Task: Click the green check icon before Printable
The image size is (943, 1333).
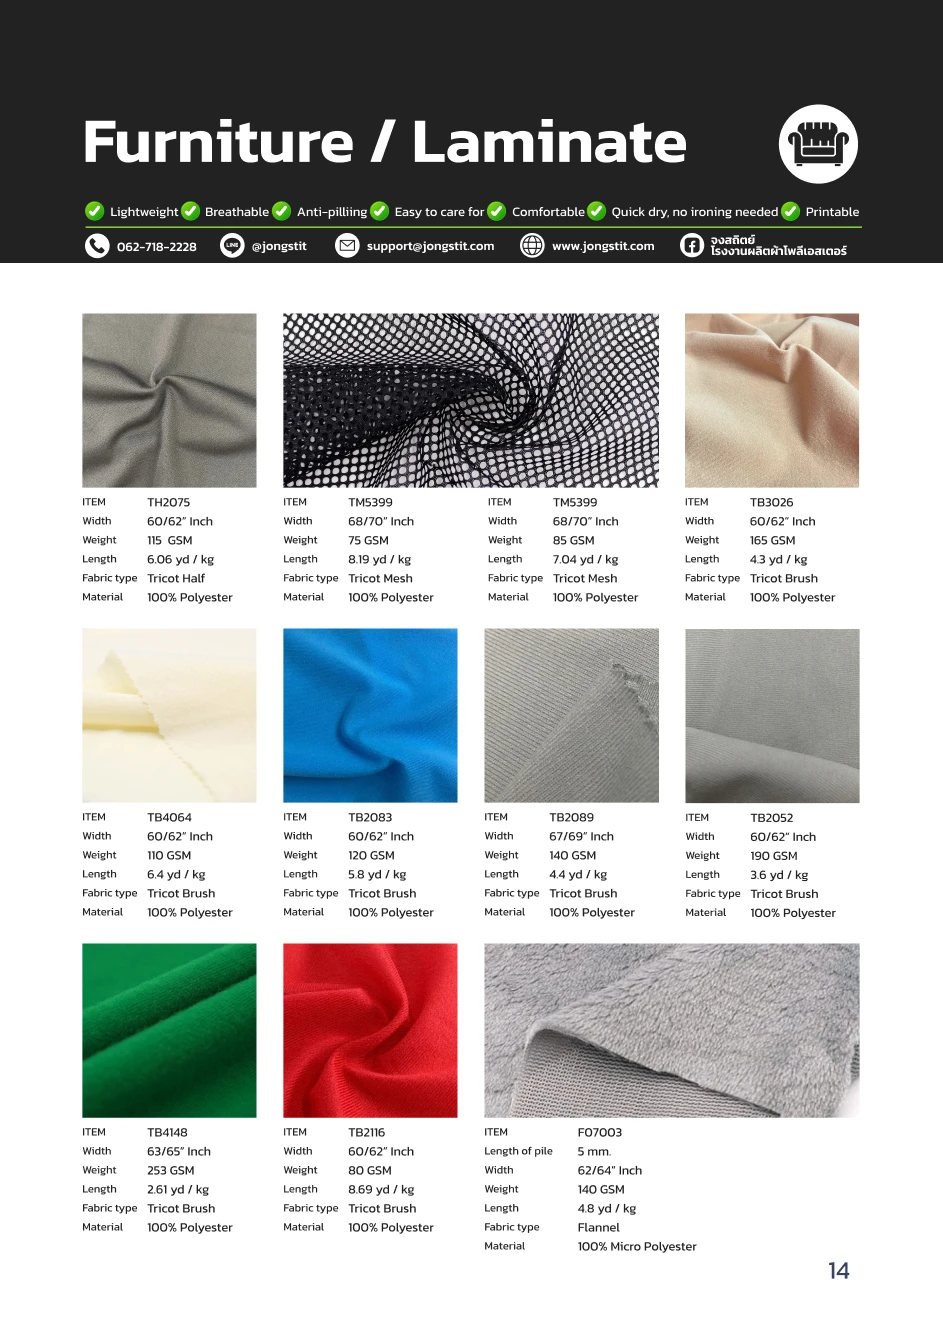Action: (790, 211)
